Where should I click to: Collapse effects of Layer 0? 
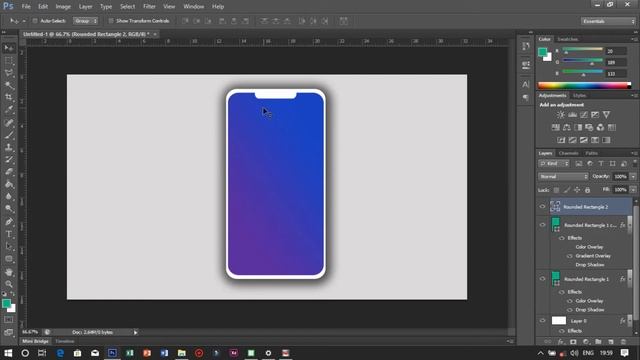pyautogui.click(x=629, y=321)
